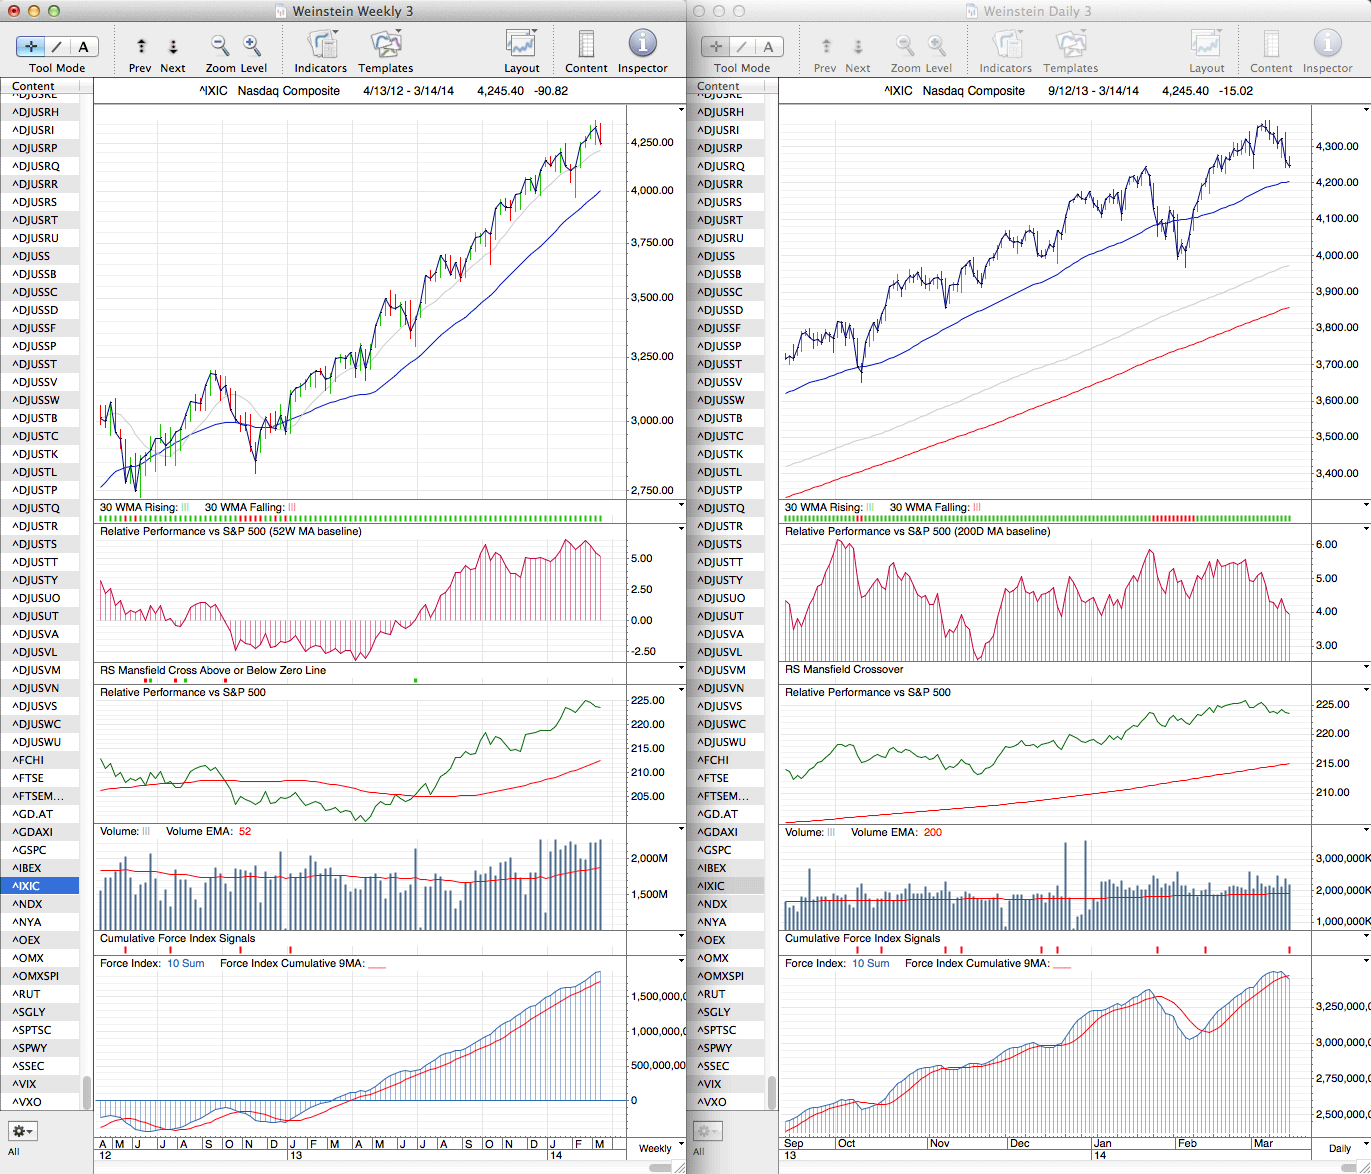Select line drawing tool mode in Weinstein Weekly window
This screenshot has width=1371, height=1174.
point(57,46)
